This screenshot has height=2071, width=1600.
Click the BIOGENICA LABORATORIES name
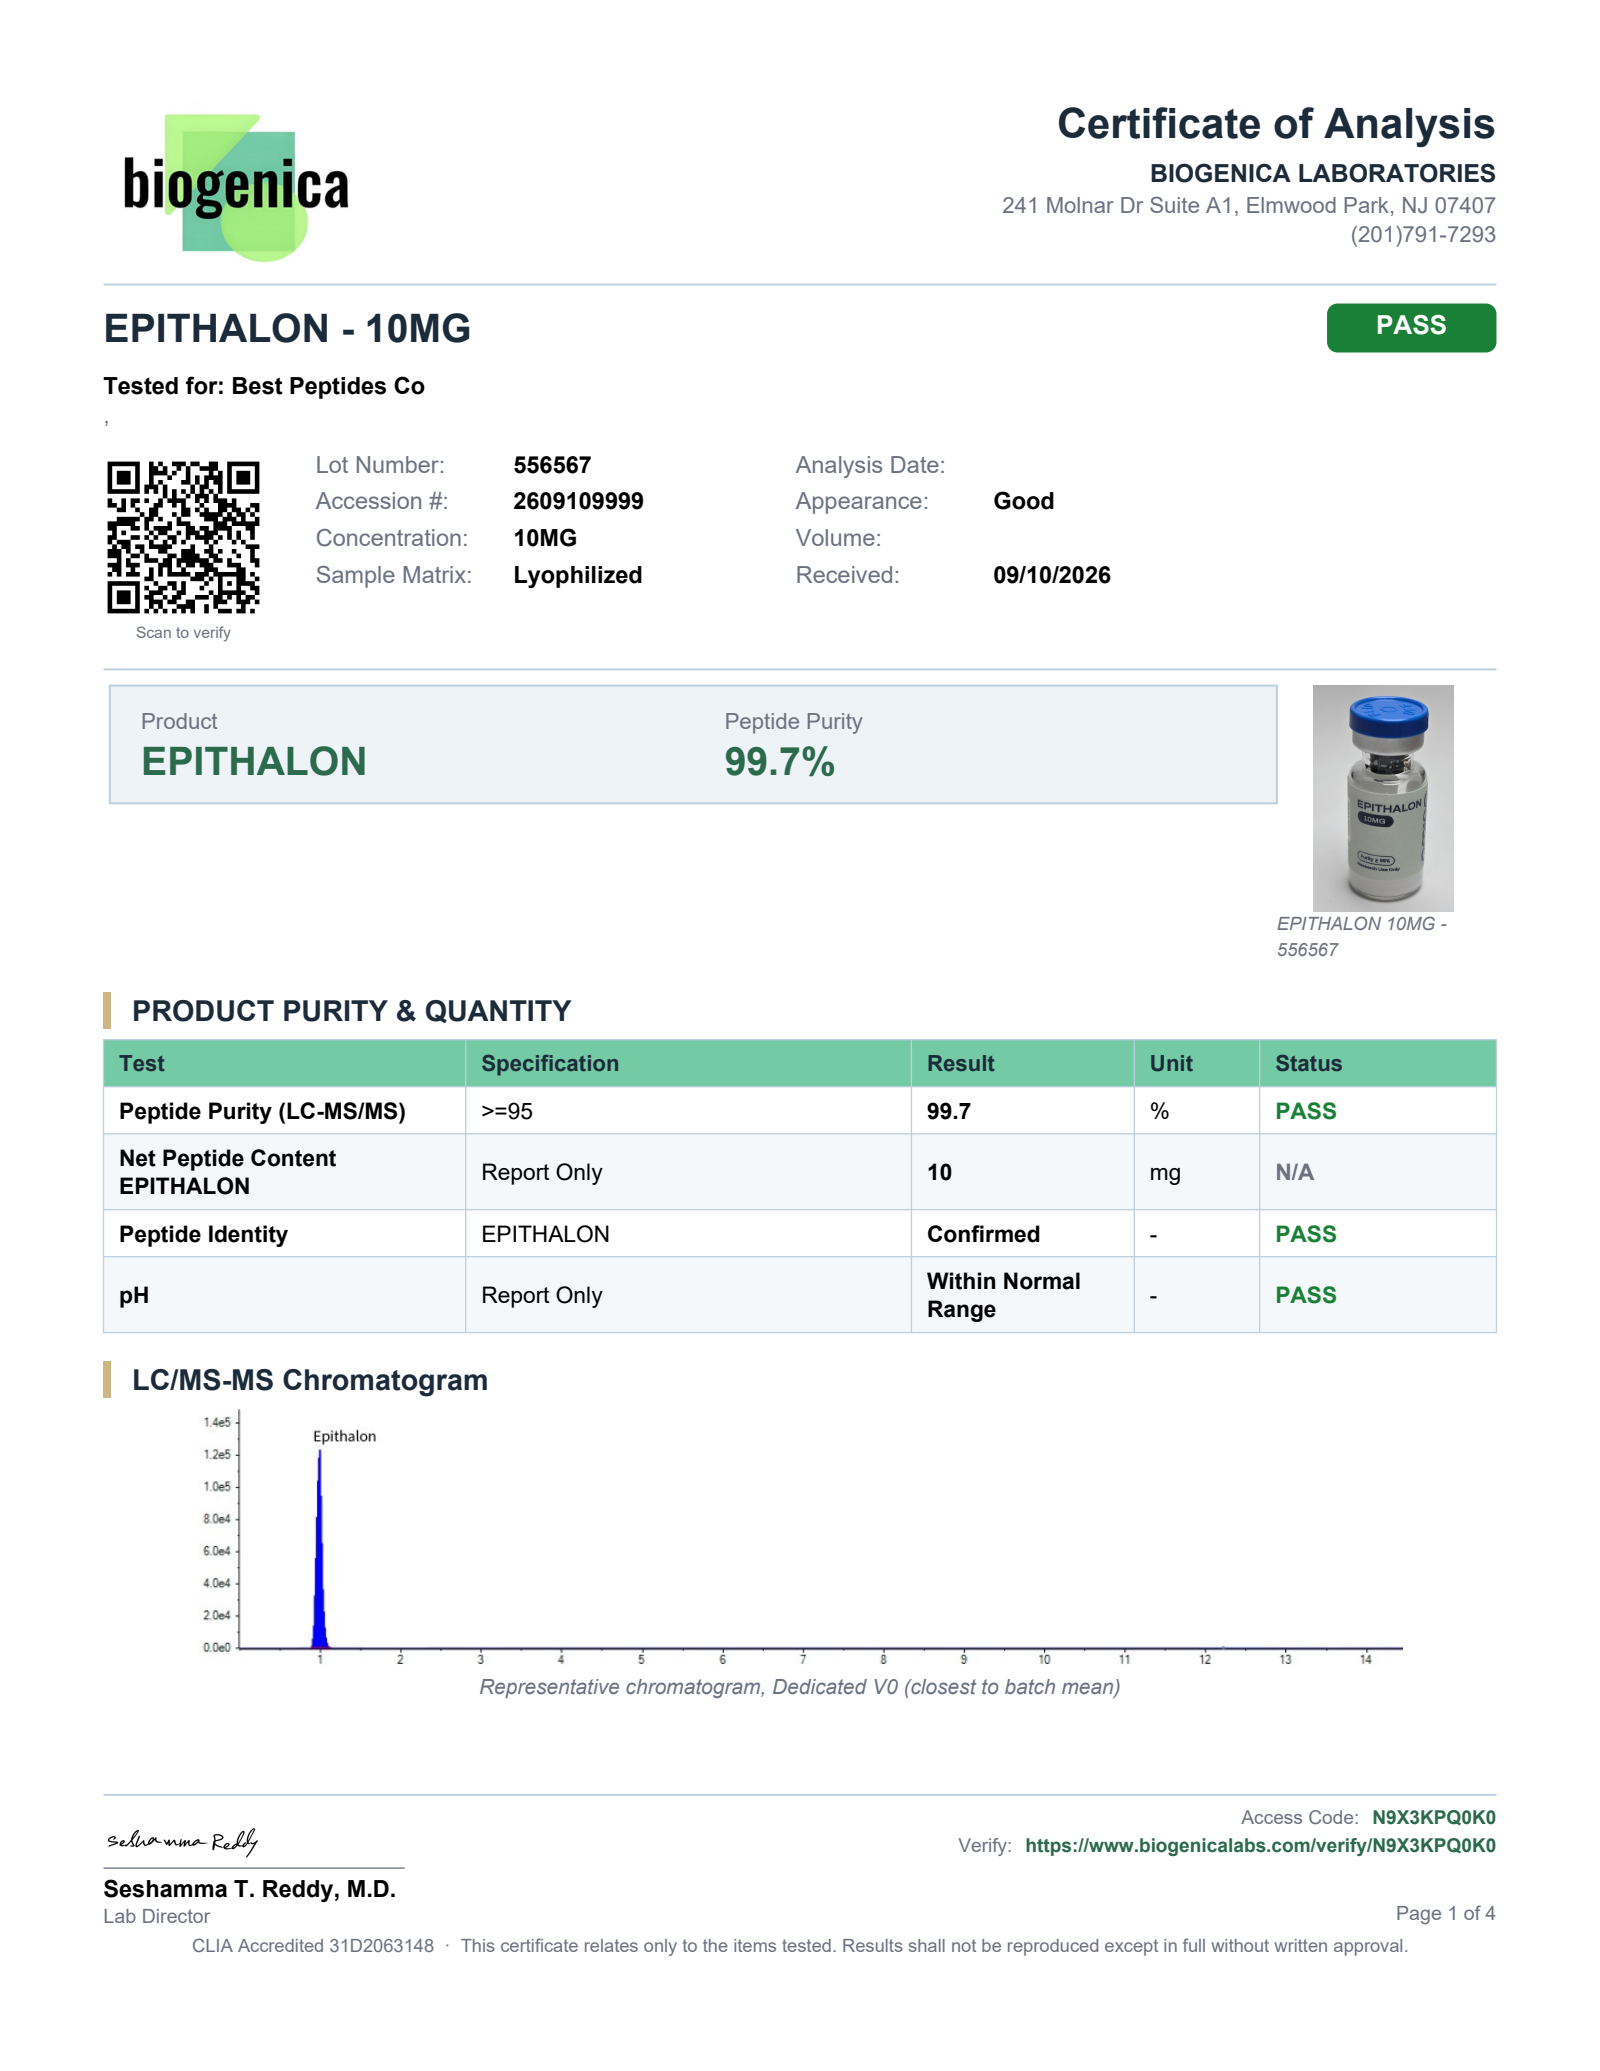tap(1322, 173)
